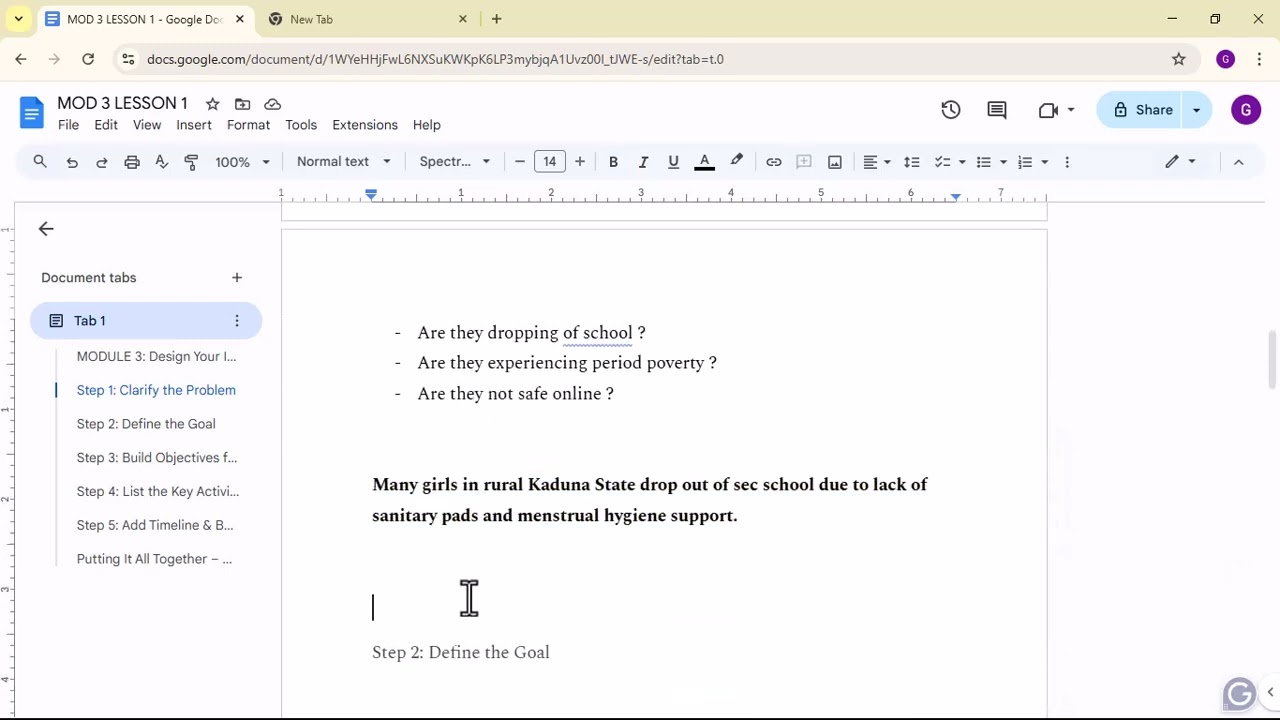Image resolution: width=1280 pixels, height=720 pixels.
Task: Open the File menu
Action: pyautogui.click(x=68, y=125)
